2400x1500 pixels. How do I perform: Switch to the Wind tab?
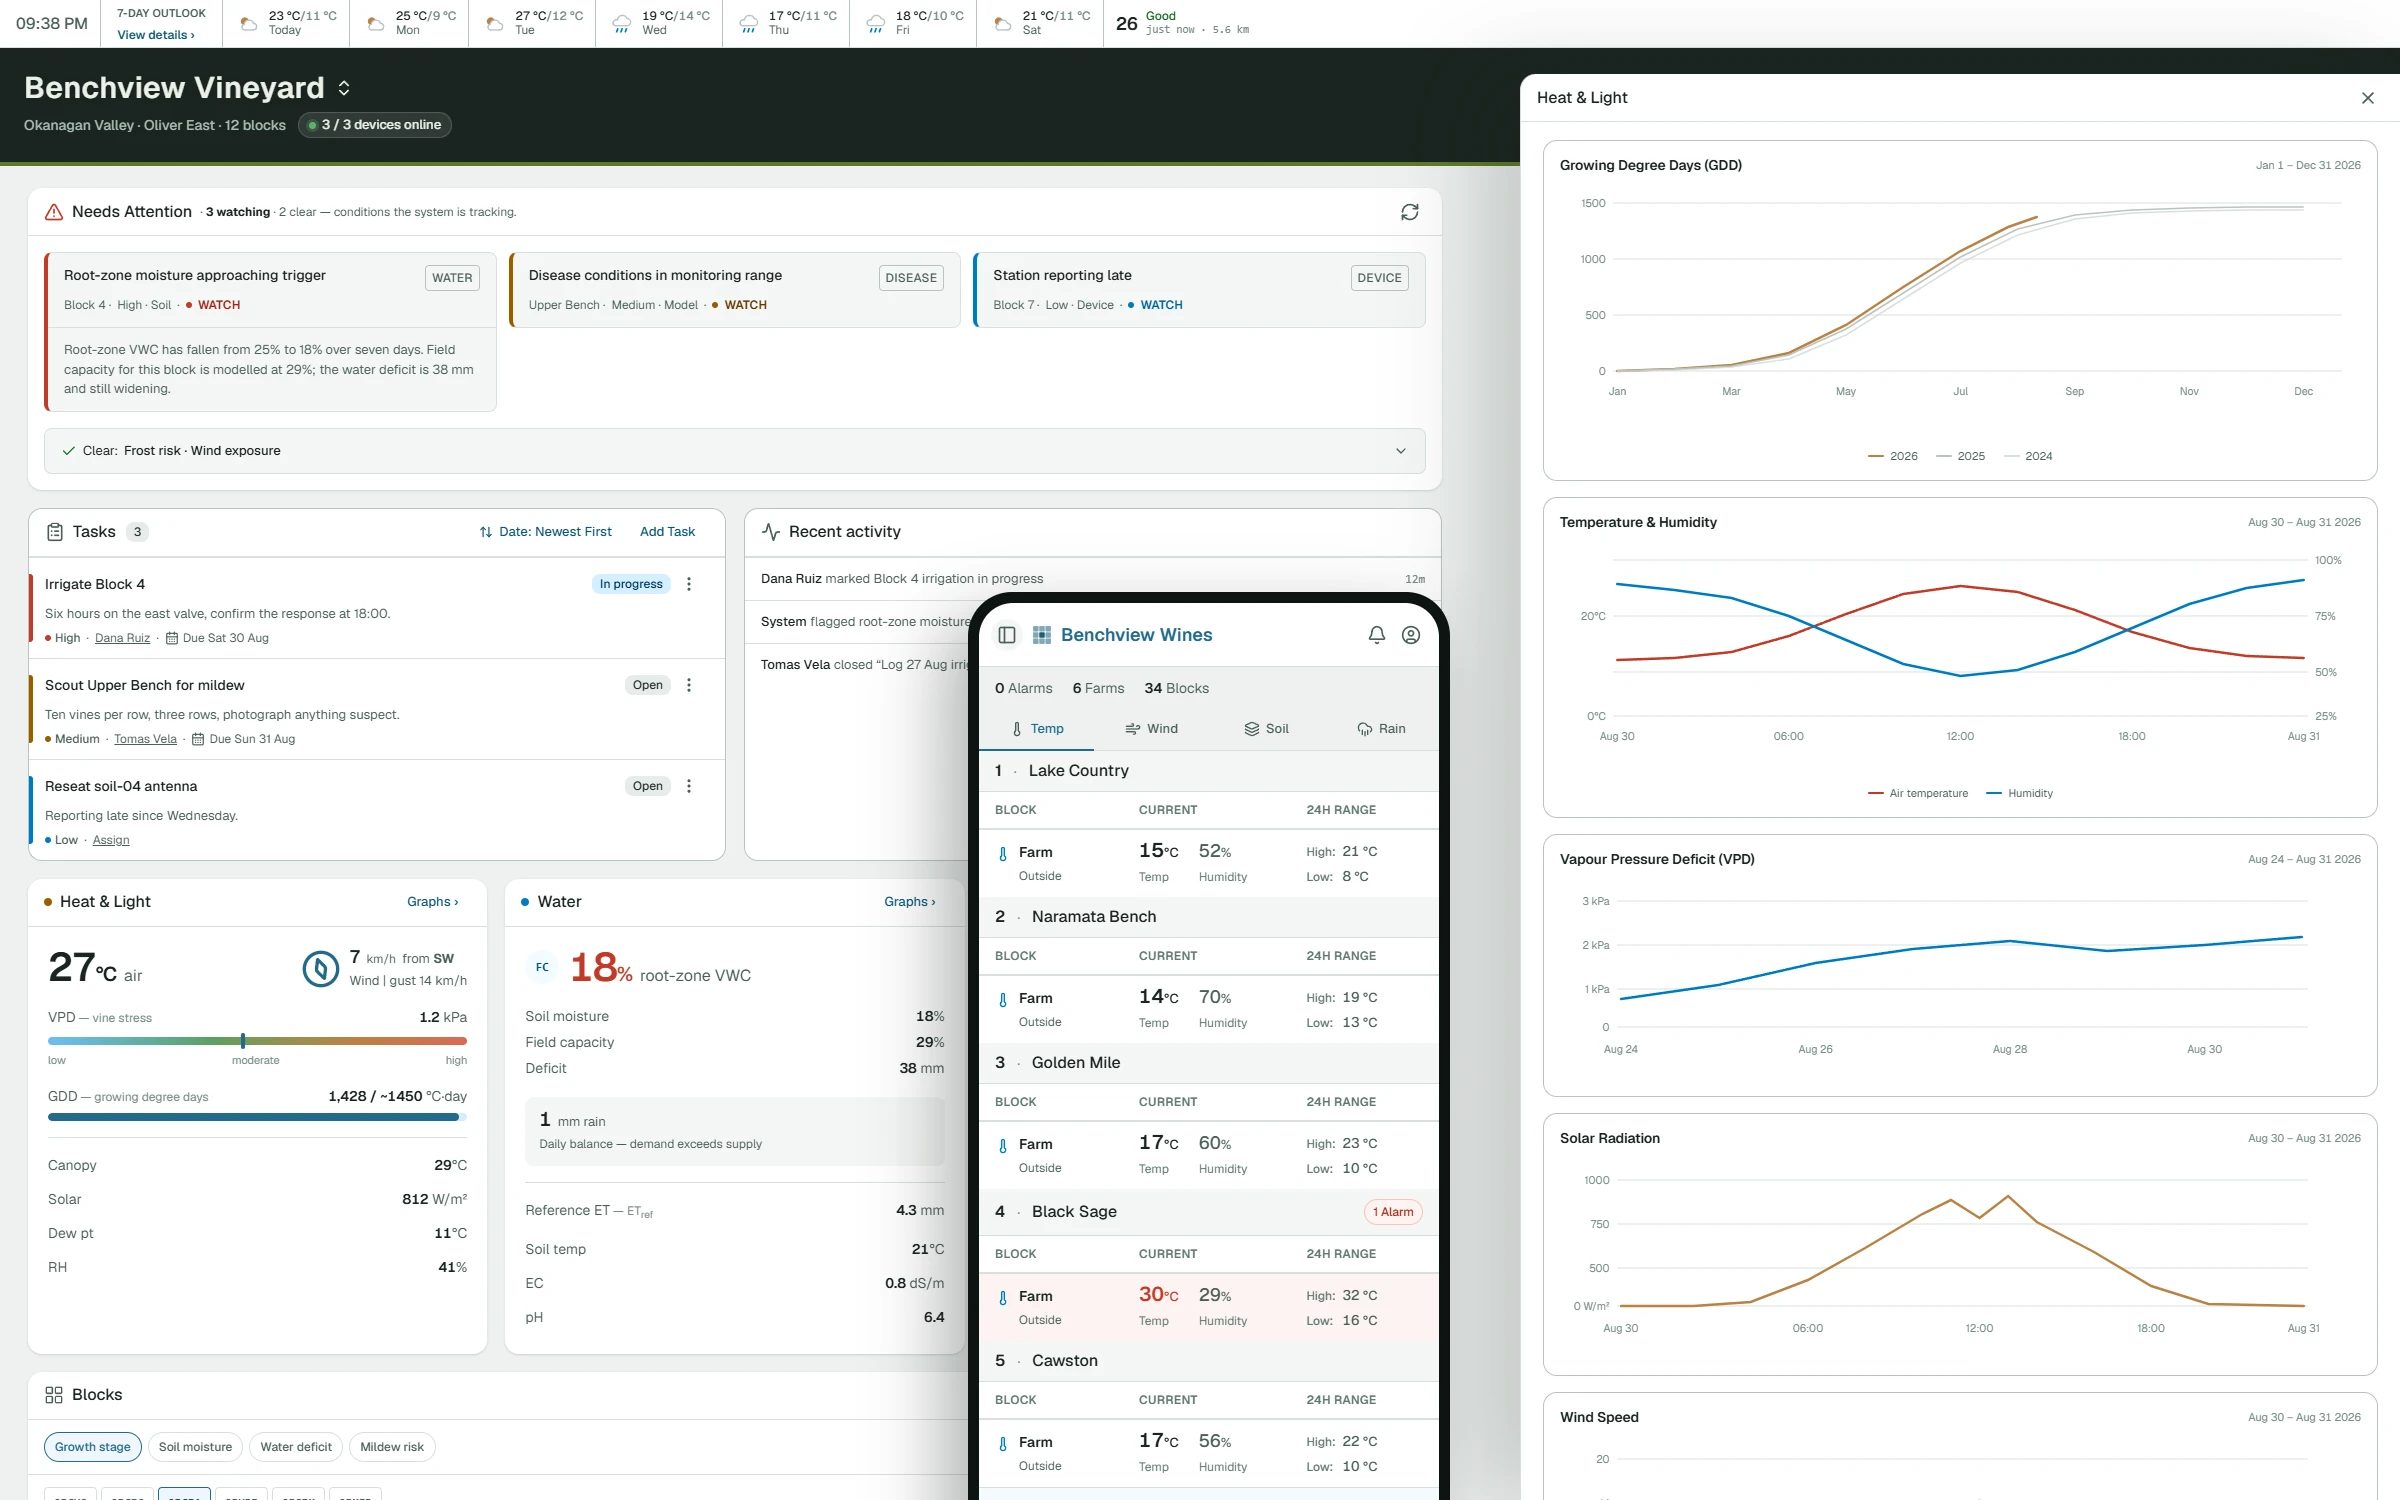pos(1151,729)
